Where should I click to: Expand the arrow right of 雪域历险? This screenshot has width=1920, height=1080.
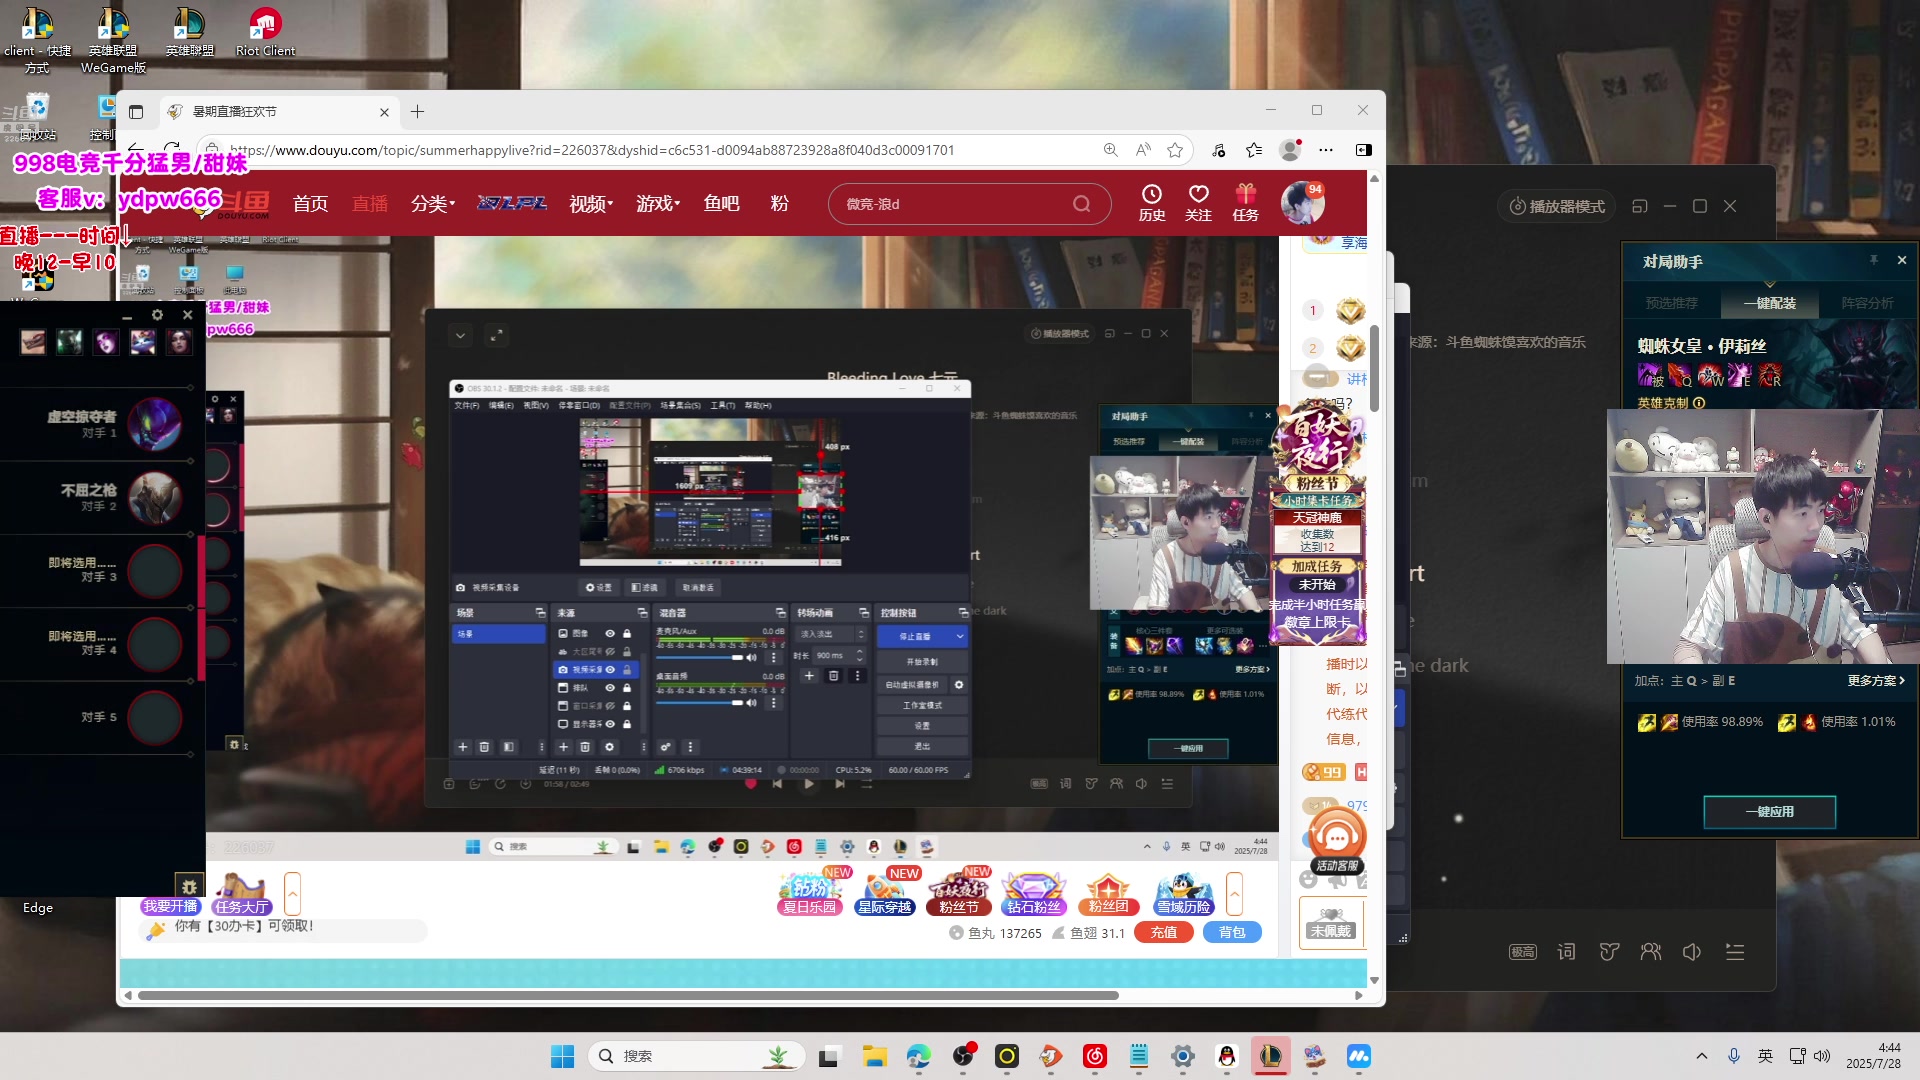coord(1234,893)
